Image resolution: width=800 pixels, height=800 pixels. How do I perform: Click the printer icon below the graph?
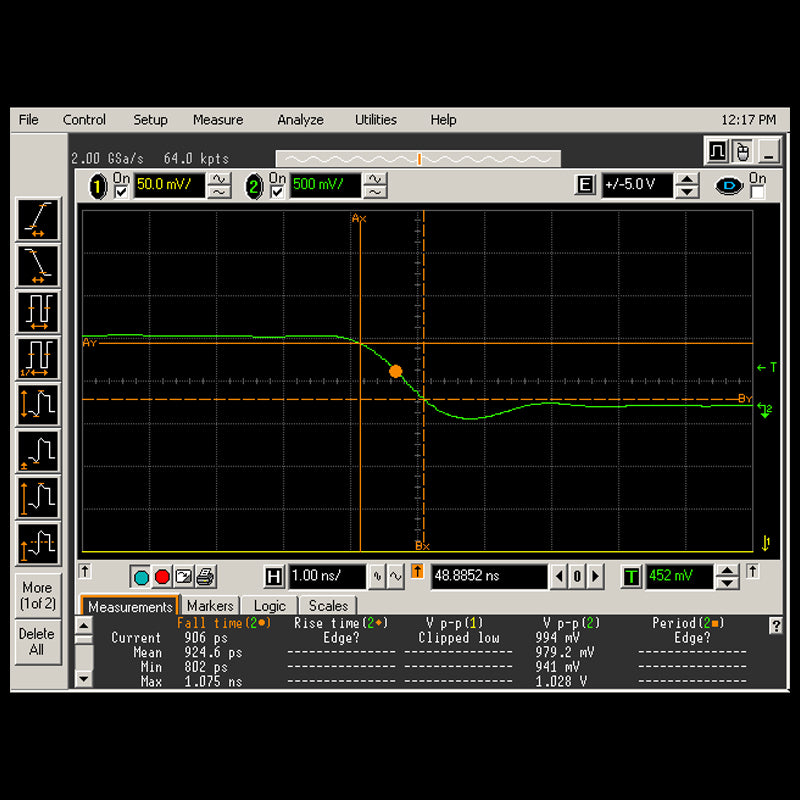point(205,577)
